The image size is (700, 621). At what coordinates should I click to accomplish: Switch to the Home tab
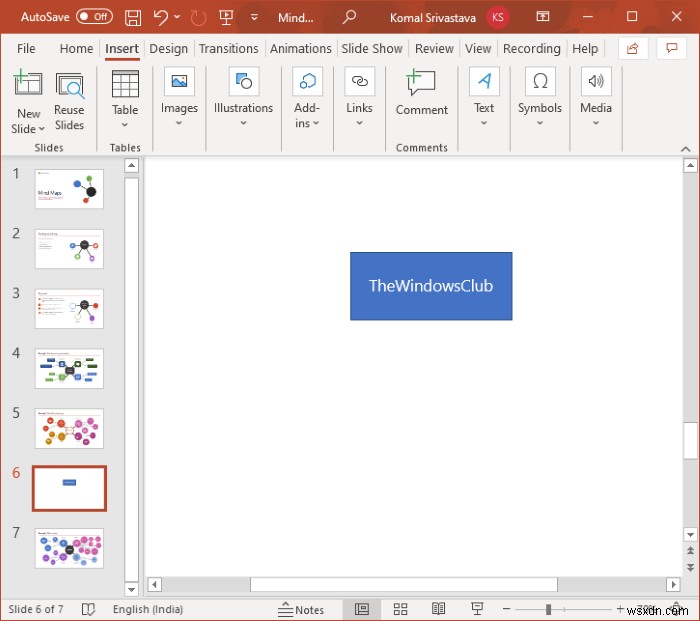click(76, 48)
